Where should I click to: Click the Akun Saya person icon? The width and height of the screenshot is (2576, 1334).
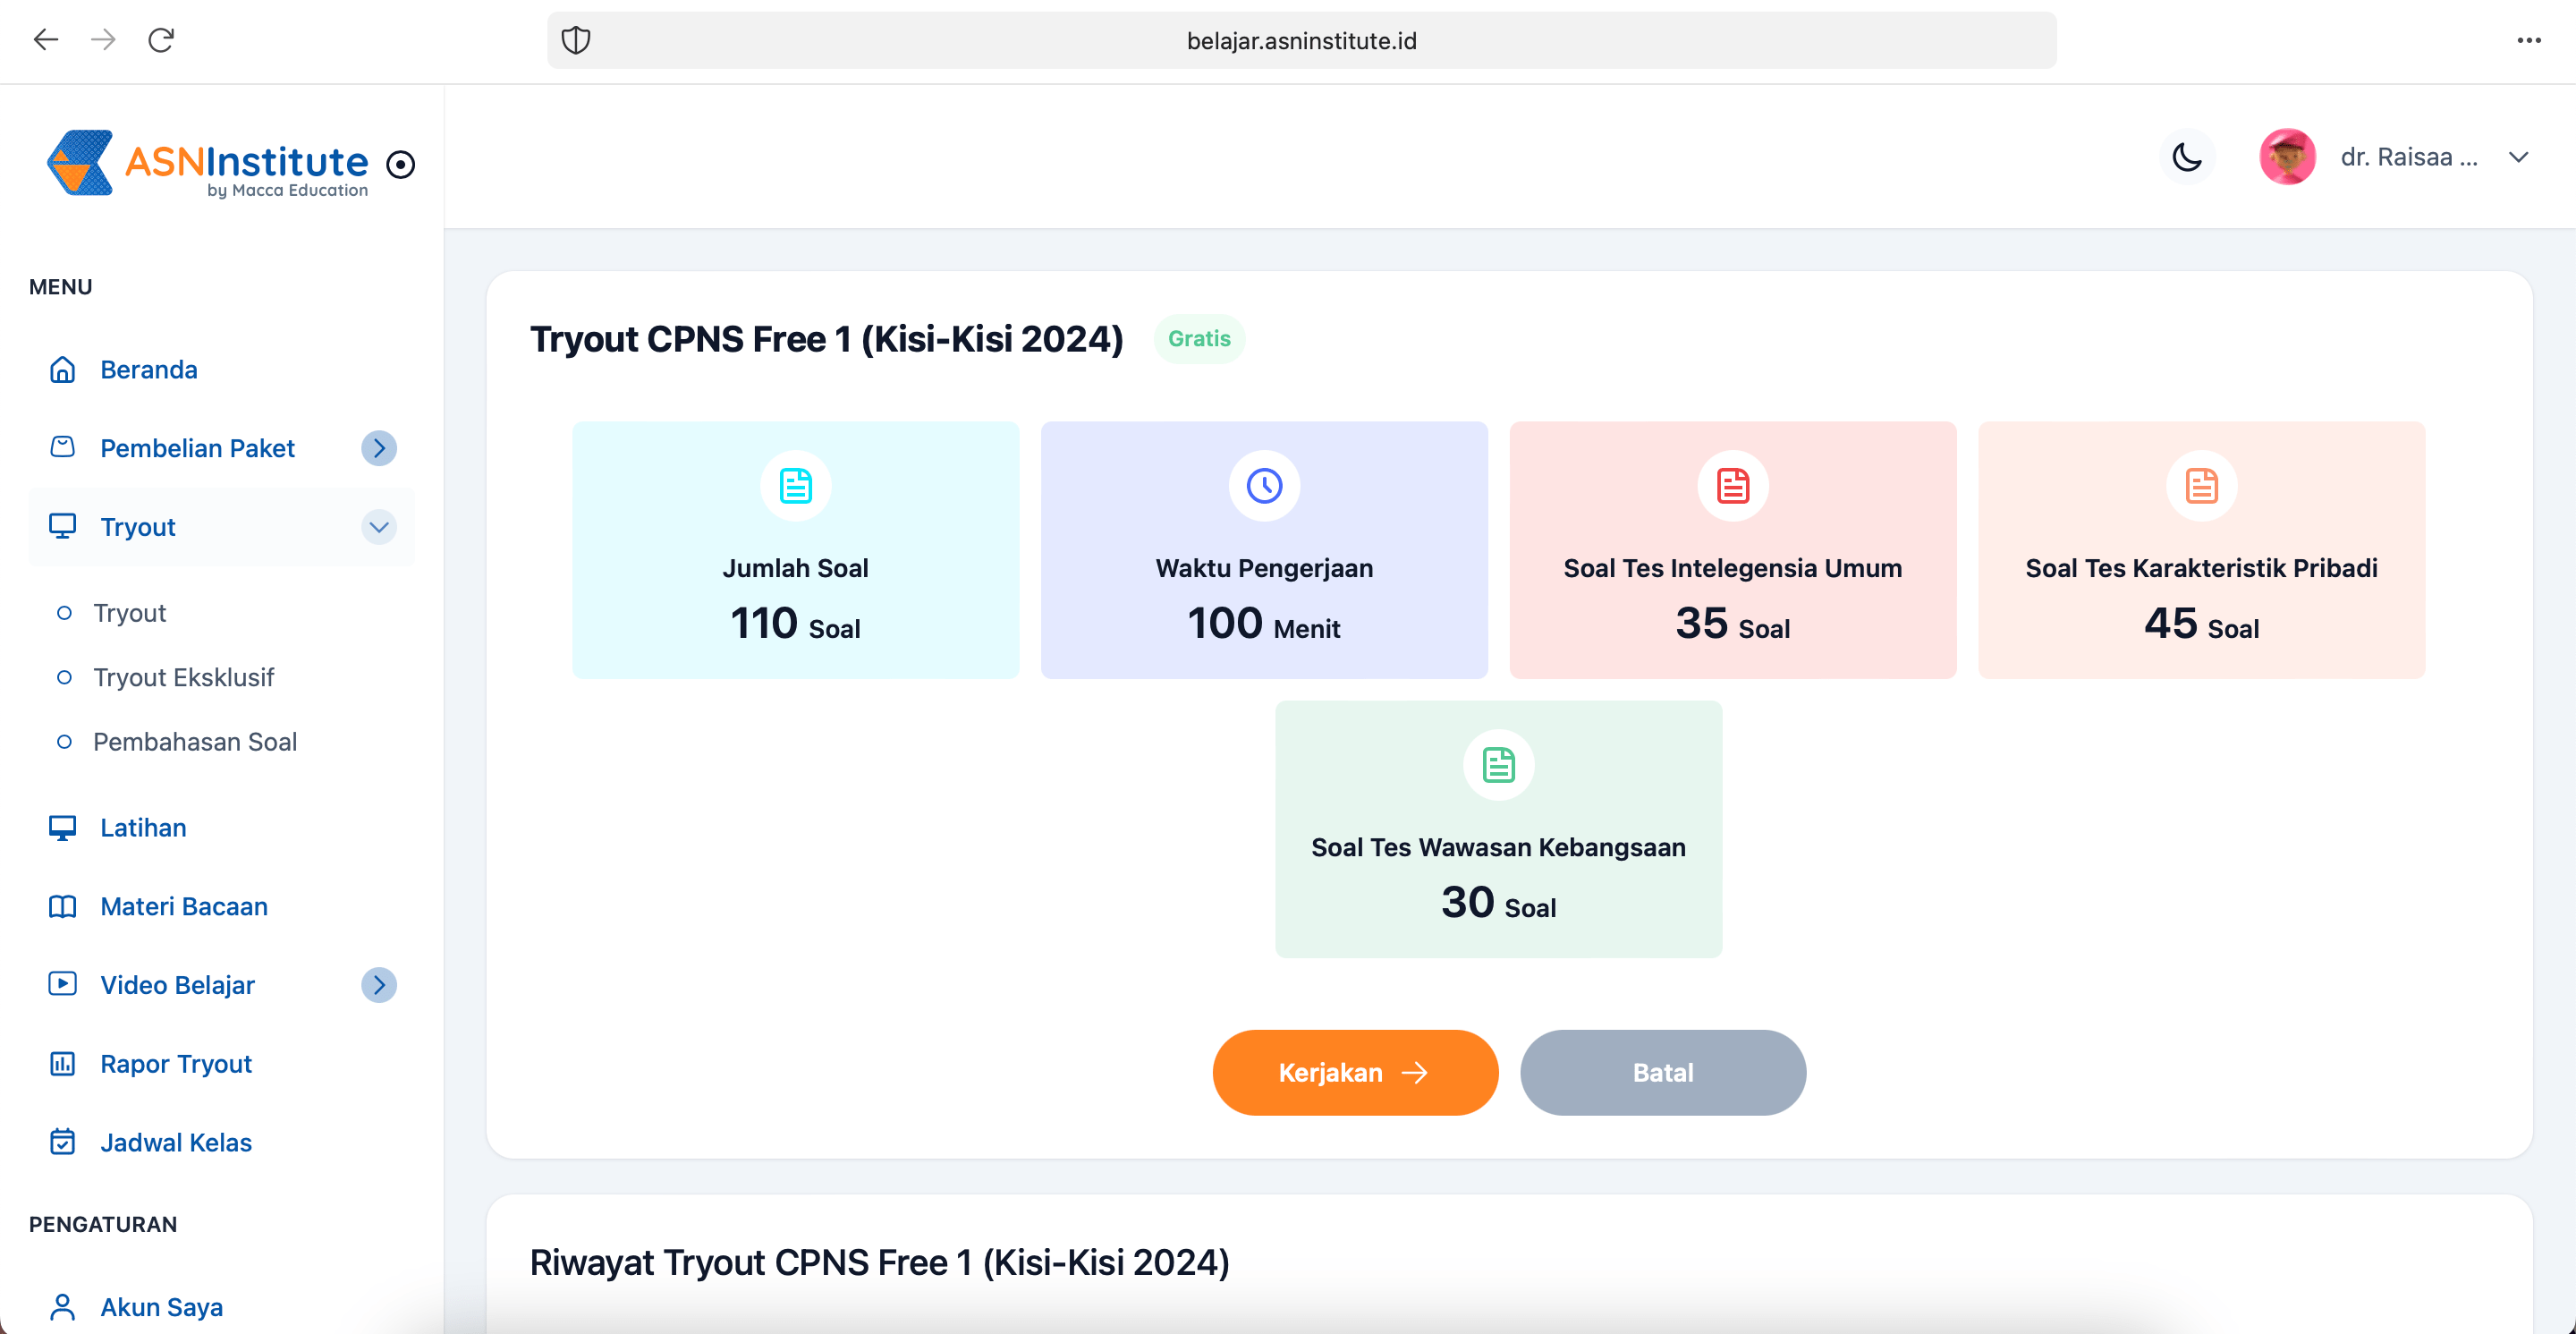[x=62, y=1307]
